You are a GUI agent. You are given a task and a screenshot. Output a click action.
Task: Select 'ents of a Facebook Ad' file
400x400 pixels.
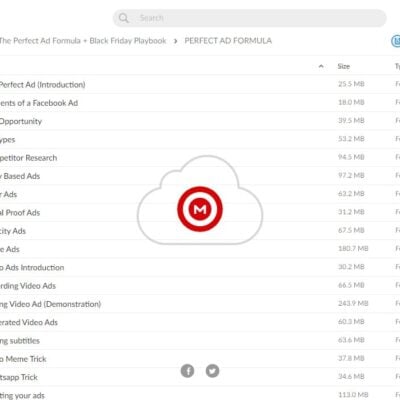(x=200, y=103)
